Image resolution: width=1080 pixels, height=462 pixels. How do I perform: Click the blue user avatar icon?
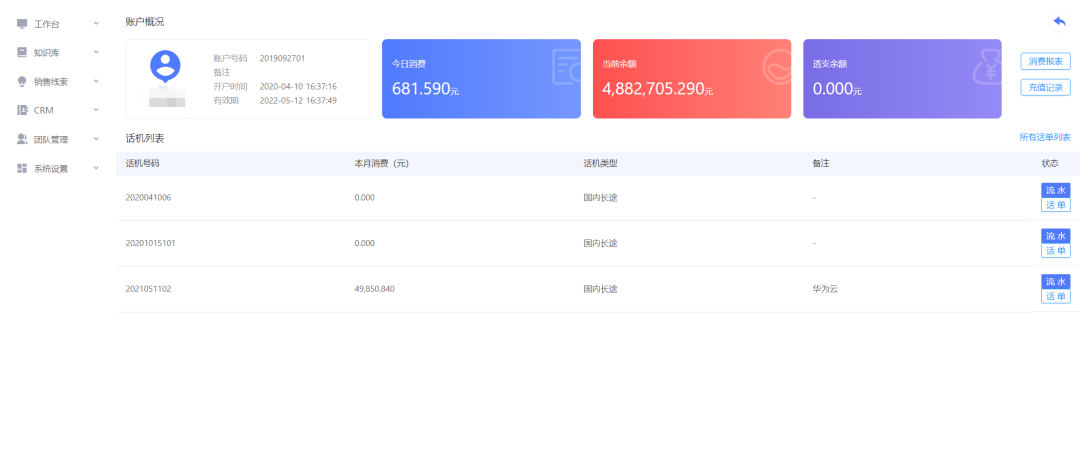[165, 67]
